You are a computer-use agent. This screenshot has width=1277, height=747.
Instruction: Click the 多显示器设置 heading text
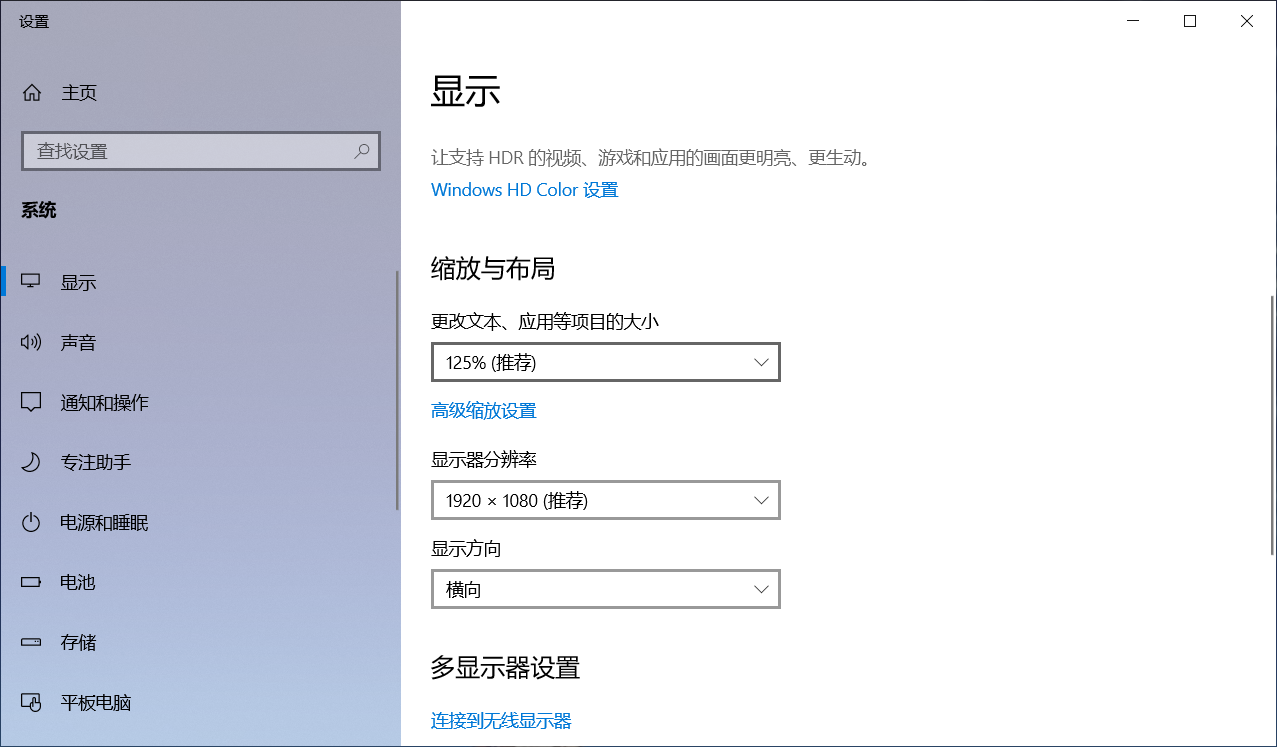[505, 667]
